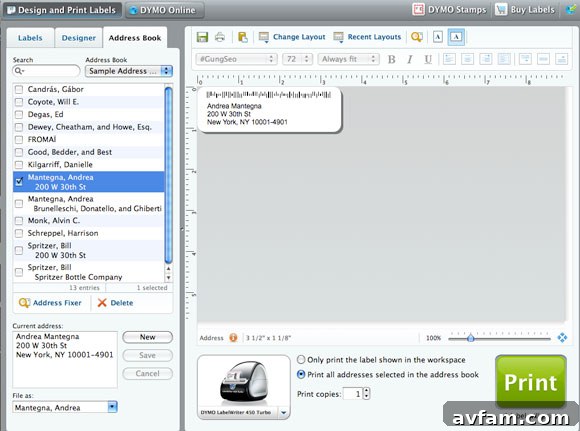Toggle bold text formatting
The image size is (580, 431).
tap(391, 59)
